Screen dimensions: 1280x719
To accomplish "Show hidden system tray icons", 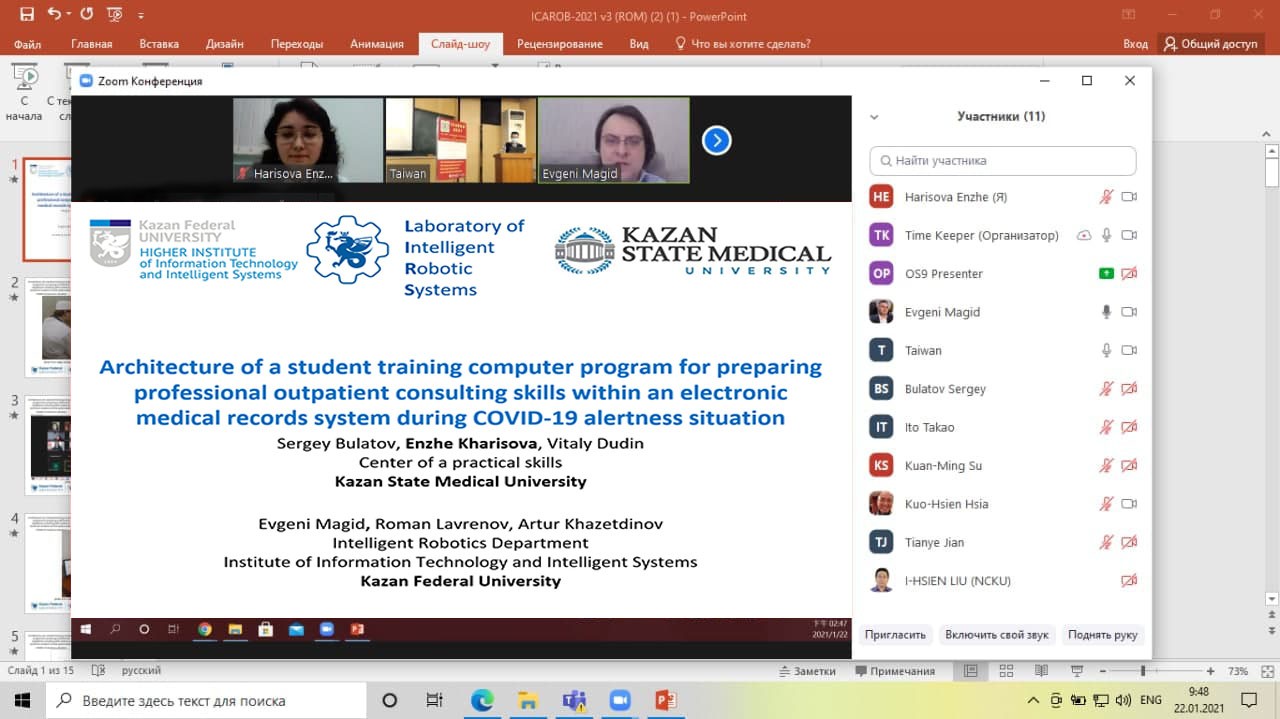I will [1033, 700].
